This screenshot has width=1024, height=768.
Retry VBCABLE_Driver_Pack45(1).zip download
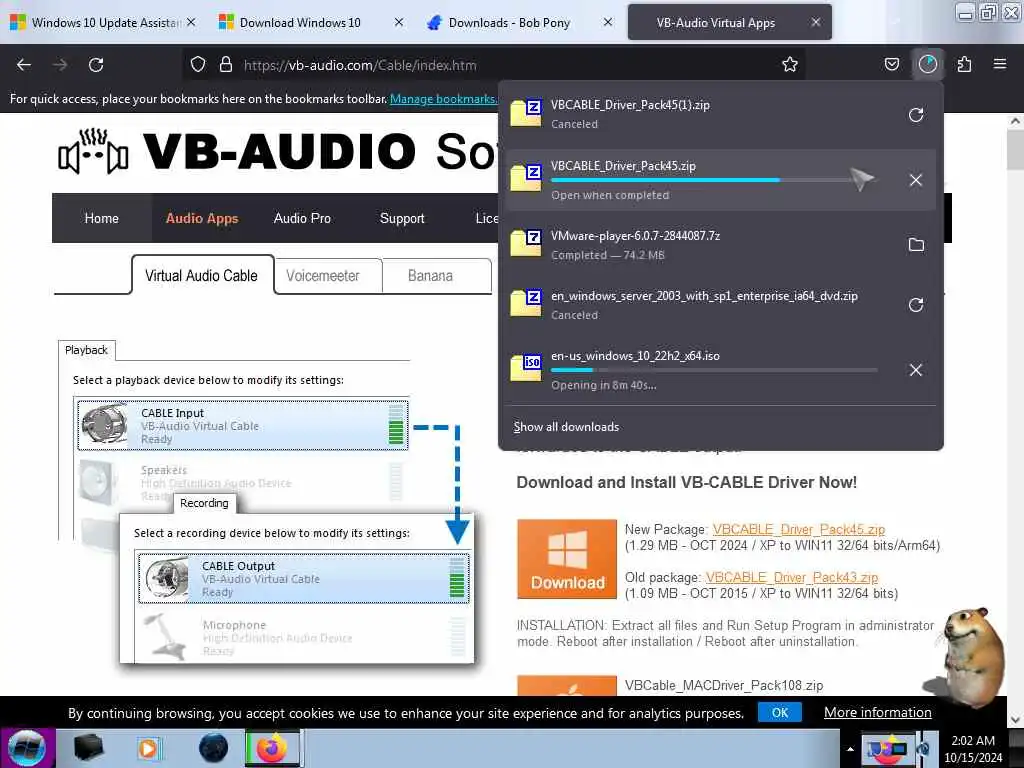tap(916, 115)
